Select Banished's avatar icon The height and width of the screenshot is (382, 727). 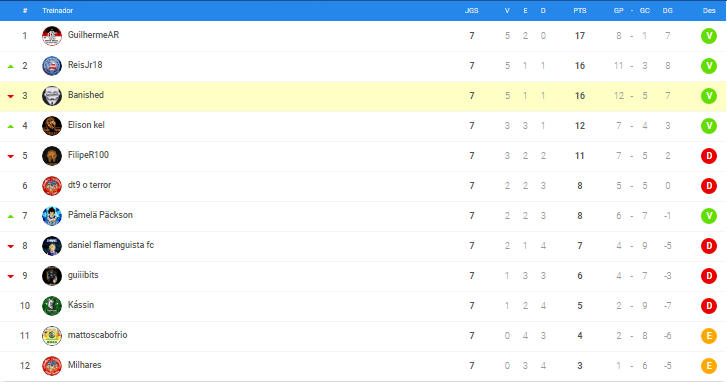52,96
